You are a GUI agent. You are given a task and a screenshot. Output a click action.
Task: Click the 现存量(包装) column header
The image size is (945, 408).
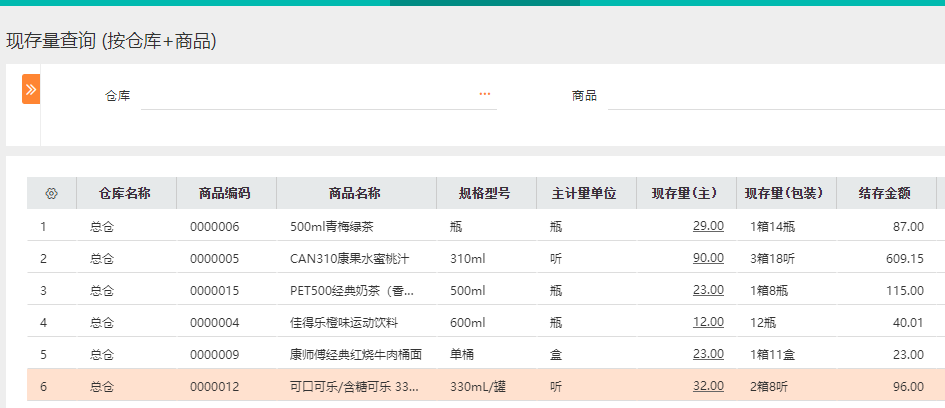[785, 193]
